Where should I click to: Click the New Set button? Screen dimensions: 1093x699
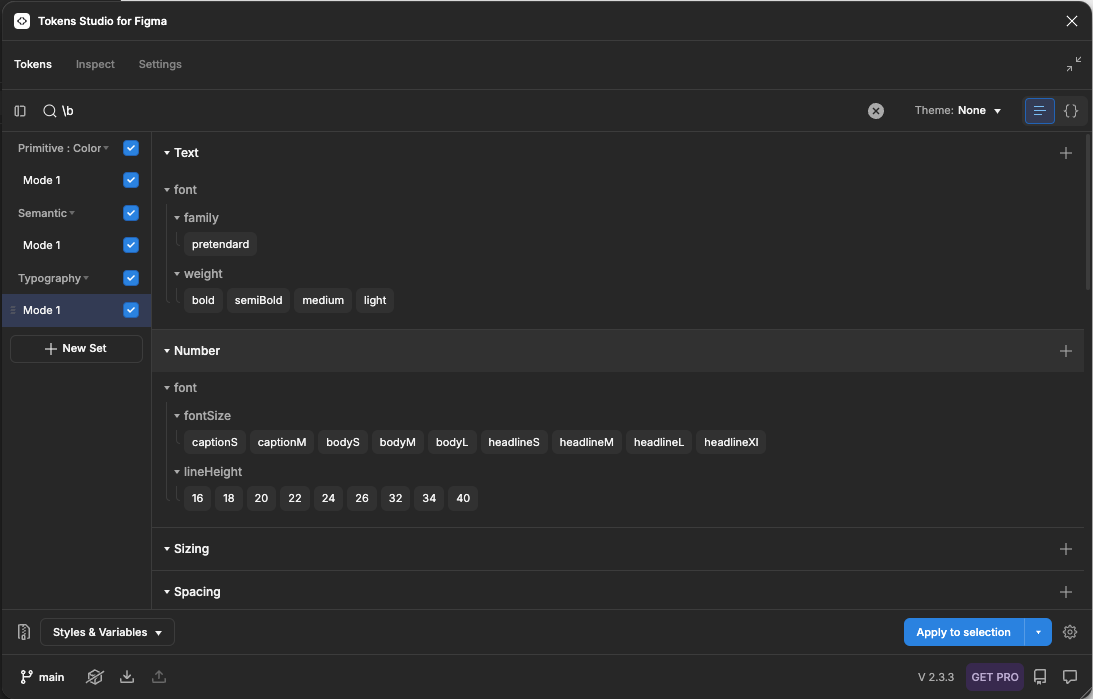pos(76,348)
